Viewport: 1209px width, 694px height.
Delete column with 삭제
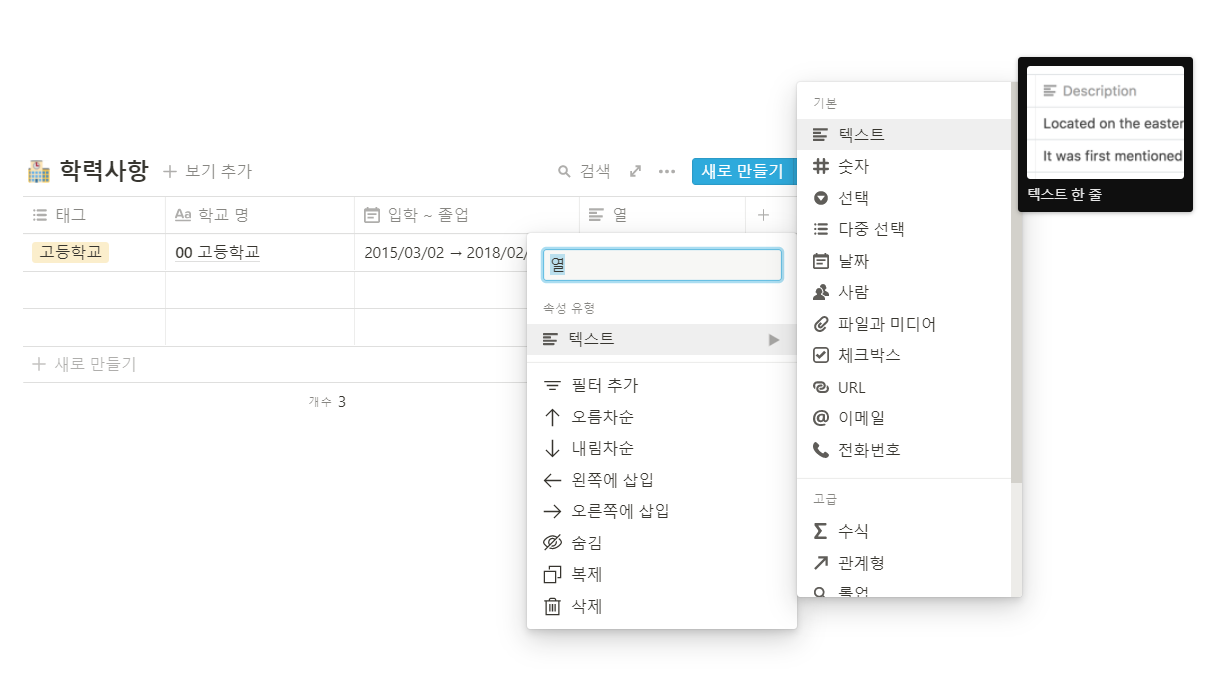[662, 606]
